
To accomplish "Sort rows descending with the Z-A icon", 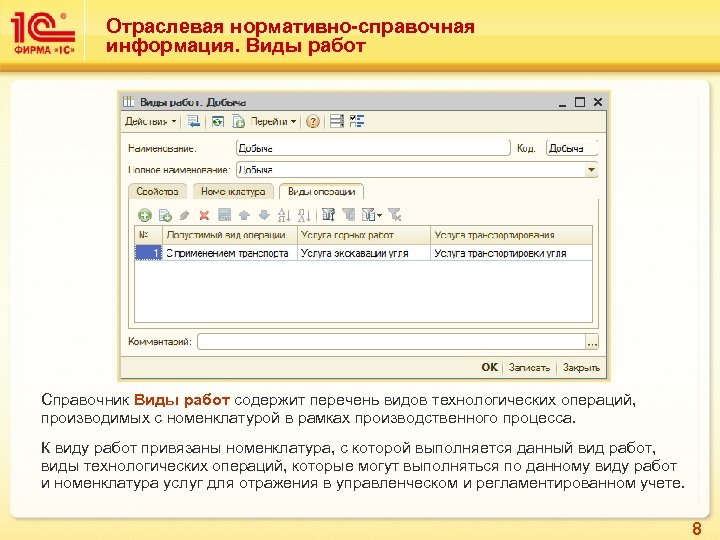I will [x=304, y=215].
